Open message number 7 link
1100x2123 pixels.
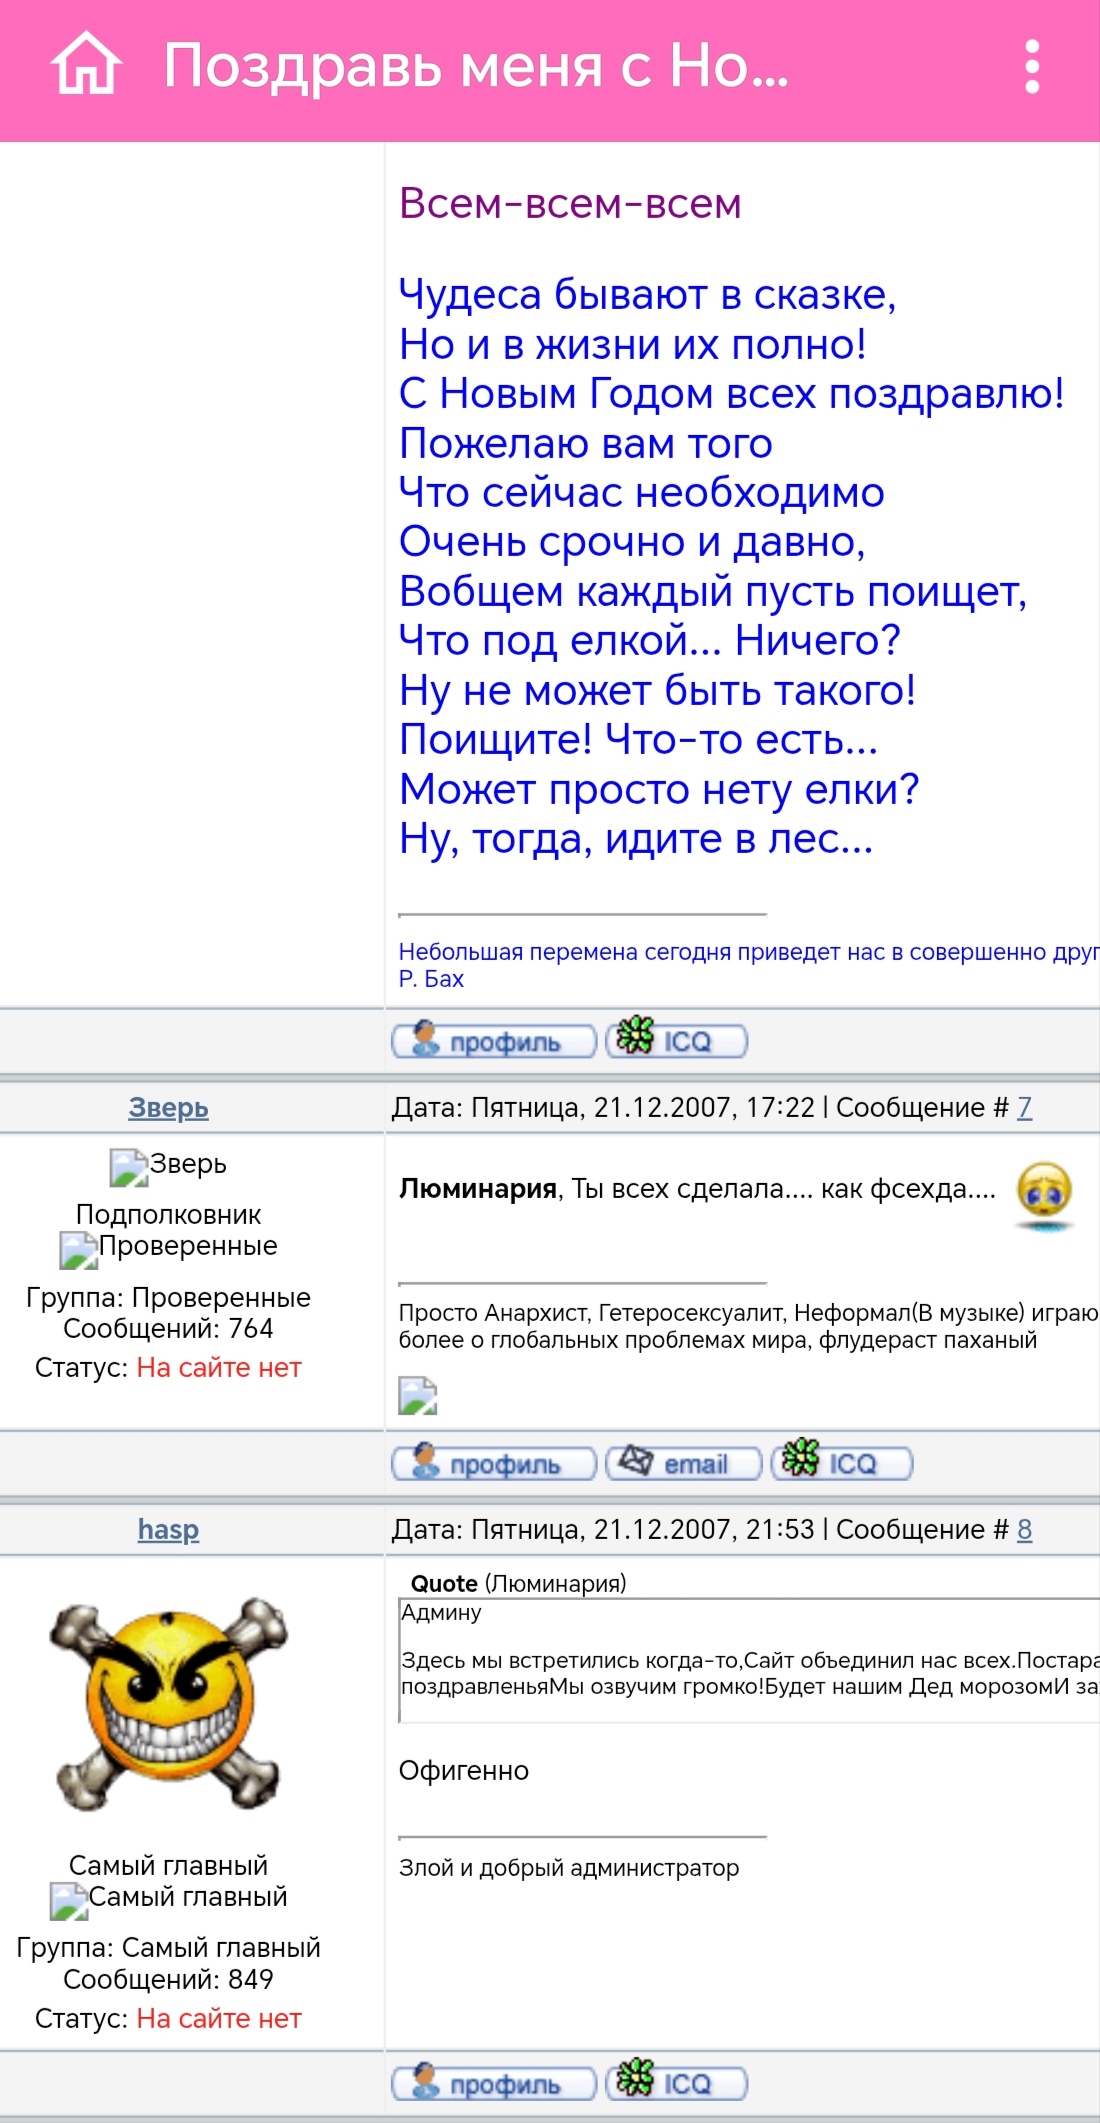pos(1024,1107)
